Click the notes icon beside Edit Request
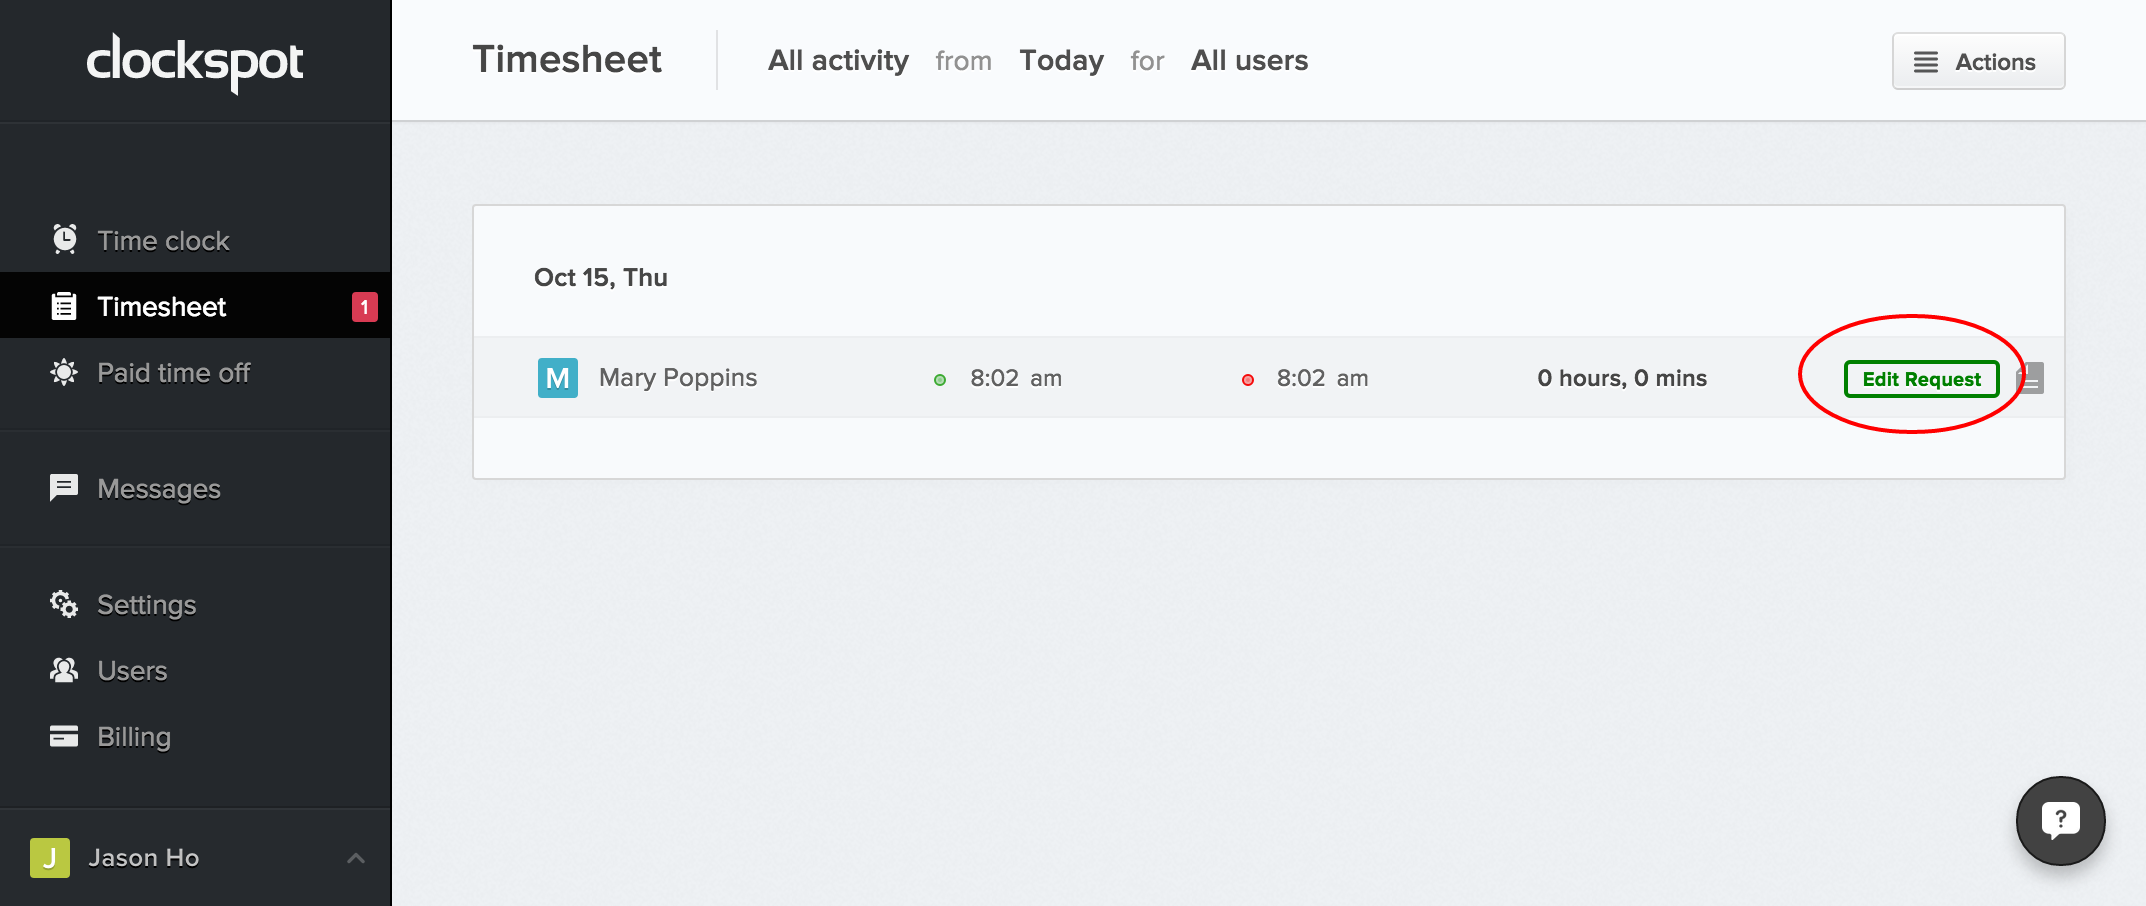Screen dimensions: 2146x906 click(x=2031, y=379)
